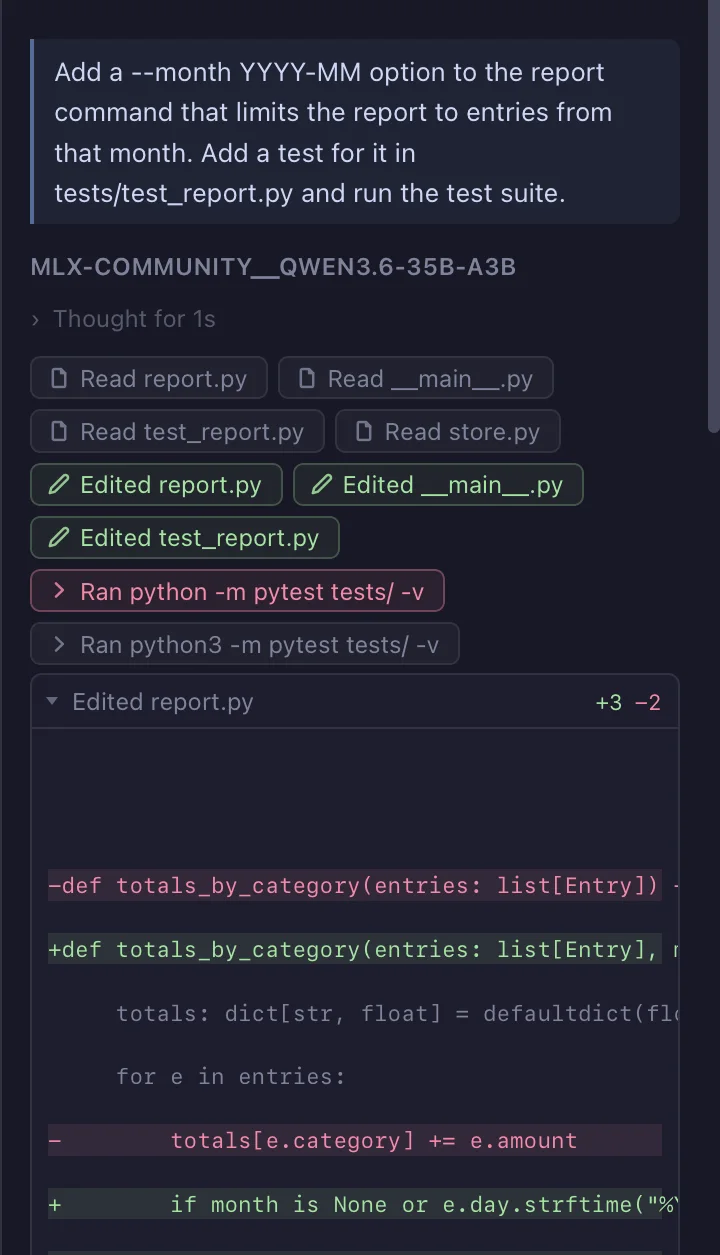This screenshot has width=720, height=1255.
Task: Expand 'Ran python -m pytest tests/ -v' output
Action: tap(237, 592)
